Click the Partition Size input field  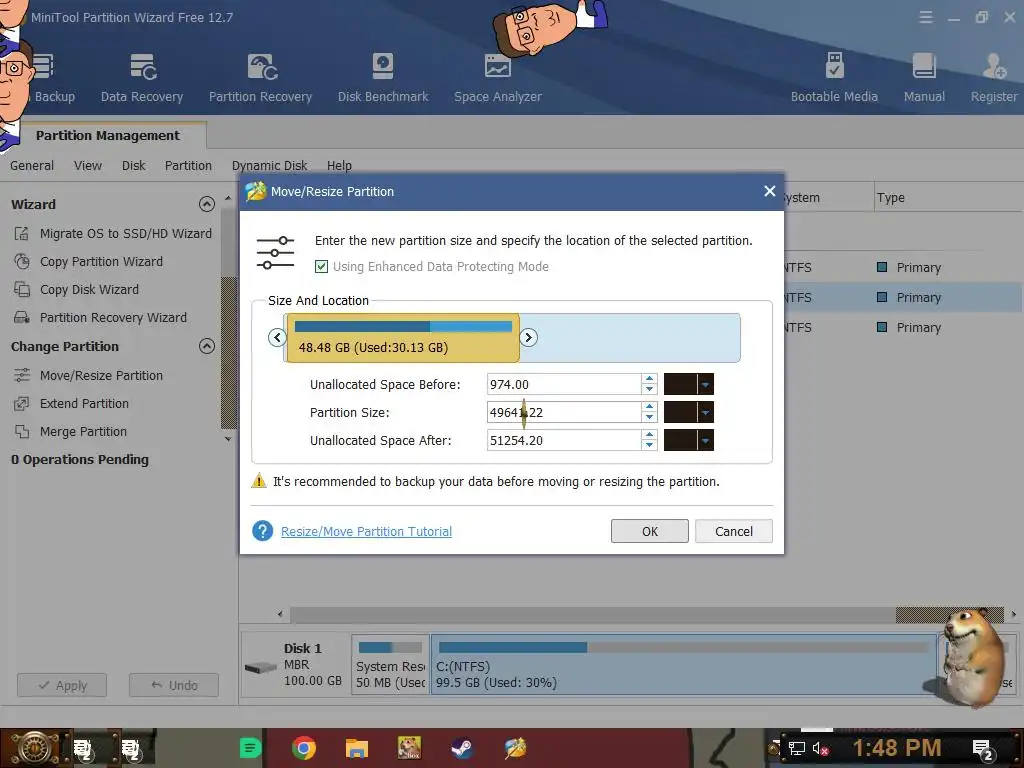[x=564, y=412]
